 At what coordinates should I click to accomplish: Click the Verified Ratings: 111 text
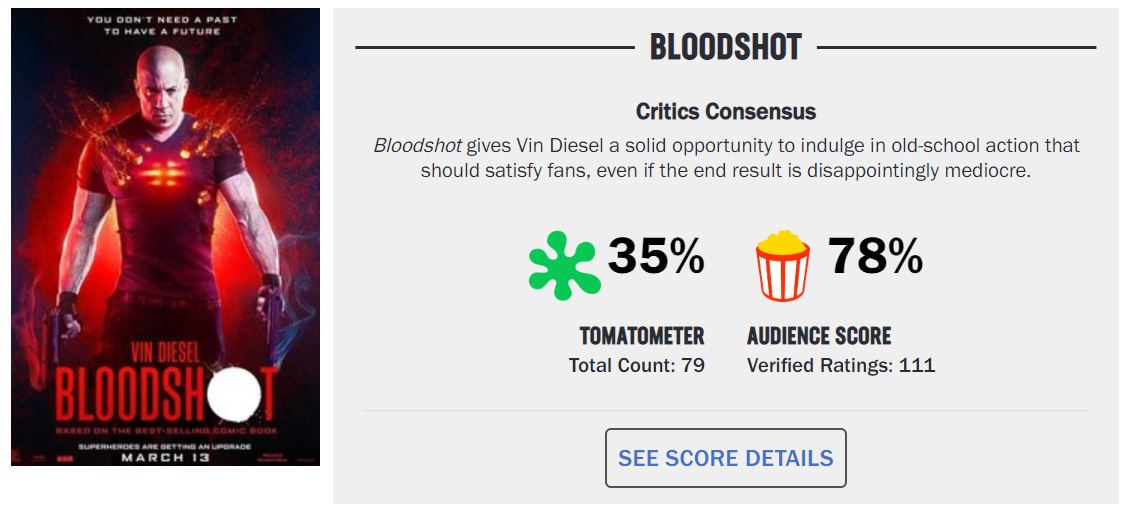pyautogui.click(x=841, y=366)
